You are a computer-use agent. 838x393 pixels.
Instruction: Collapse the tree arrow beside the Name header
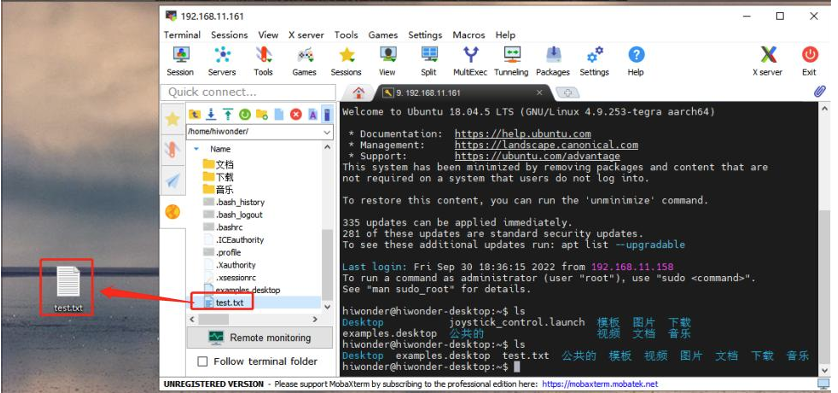[x=196, y=149]
